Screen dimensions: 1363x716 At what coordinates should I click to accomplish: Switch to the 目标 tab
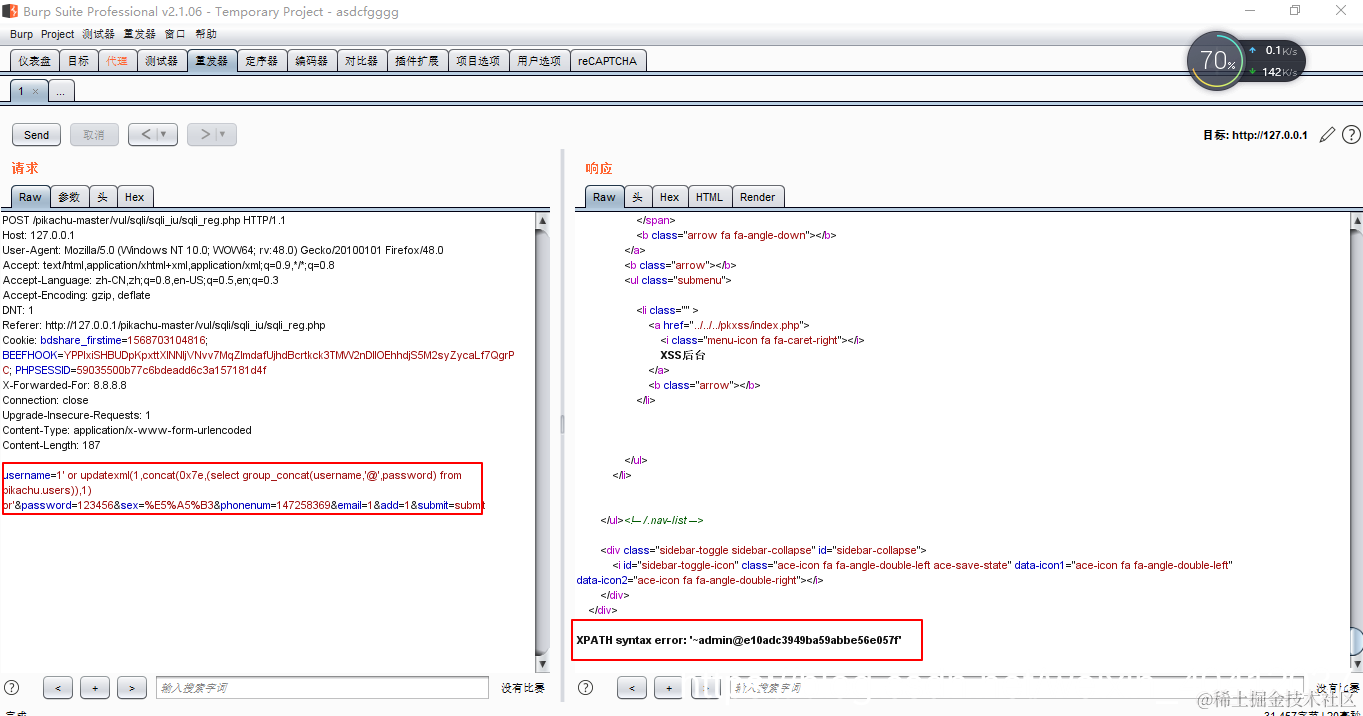pyautogui.click(x=78, y=61)
